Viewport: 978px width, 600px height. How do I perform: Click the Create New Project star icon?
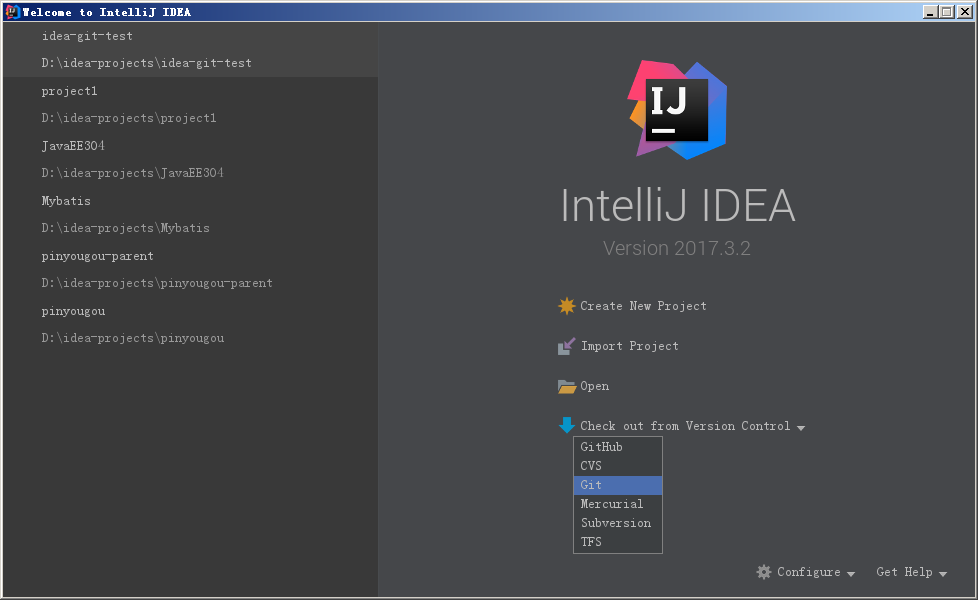click(x=567, y=306)
